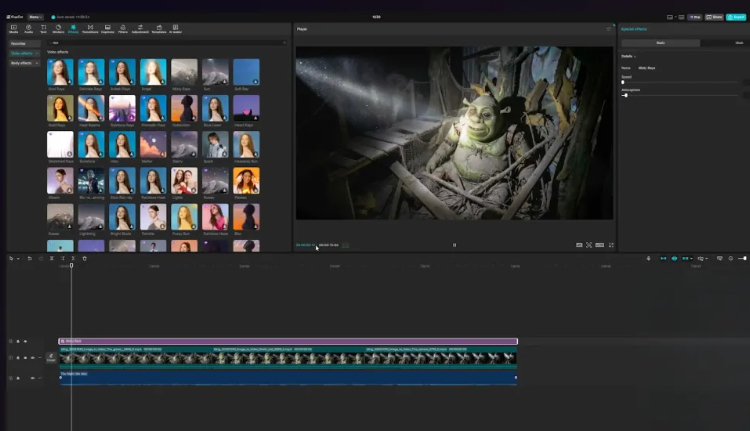Viewport: 750px width, 431px height.
Task: Expand the Video effects category
Action: pyautogui.click(x=23, y=53)
